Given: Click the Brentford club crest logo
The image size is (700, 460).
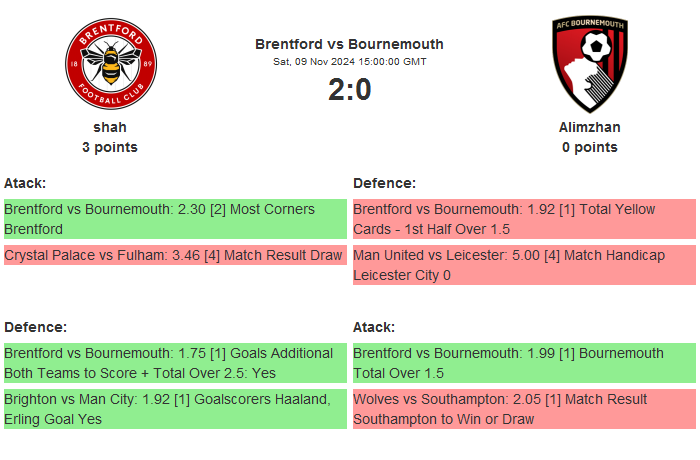Looking at the screenshot, I should (x=110, y=64).
